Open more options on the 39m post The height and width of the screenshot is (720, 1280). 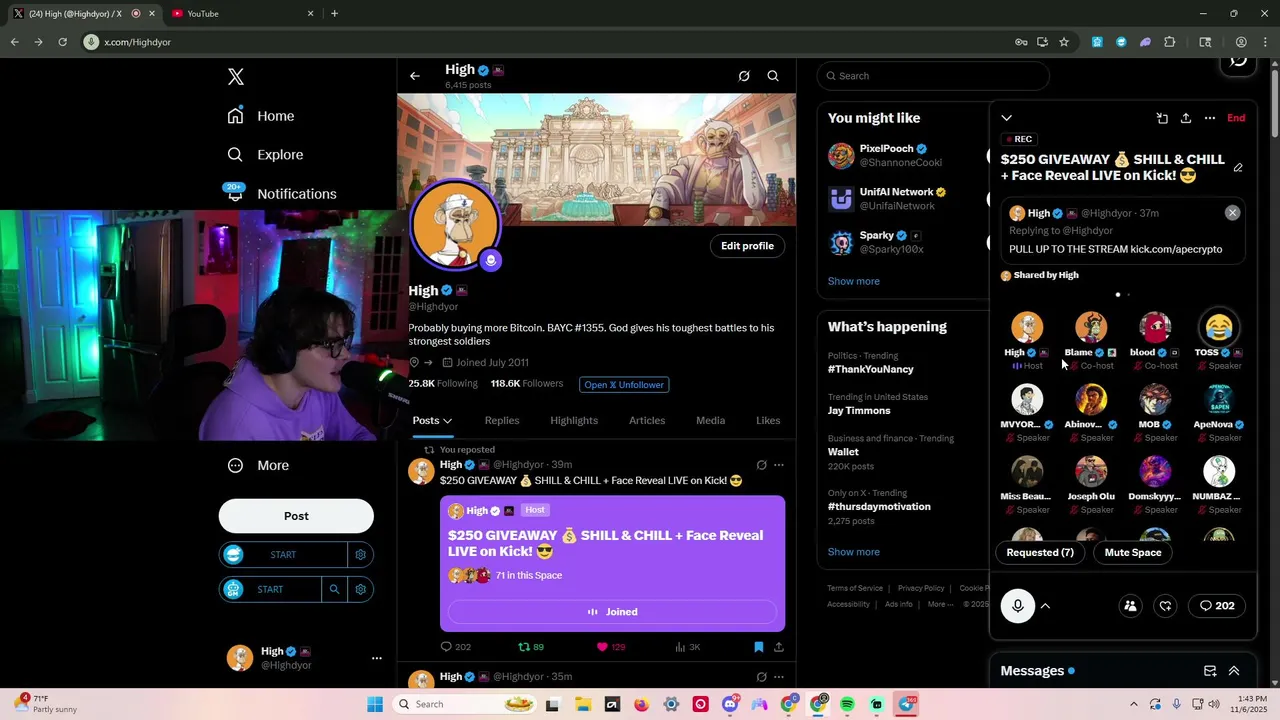coord(779,465)
